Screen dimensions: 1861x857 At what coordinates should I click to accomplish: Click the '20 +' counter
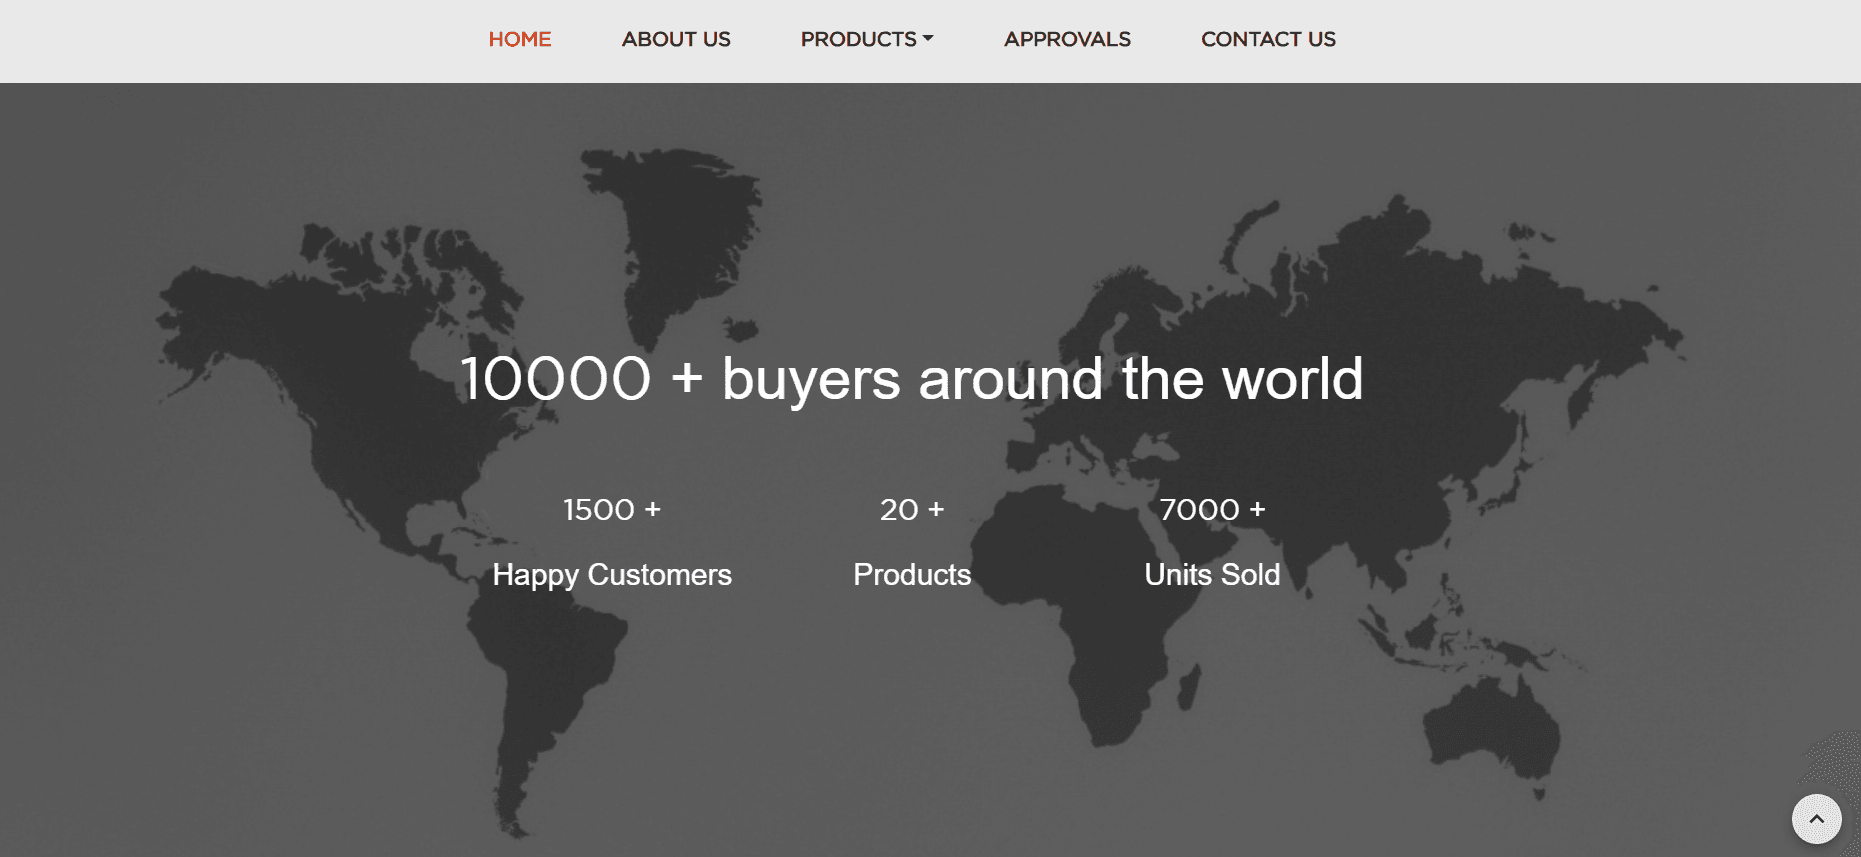pyautogui.click(x=911, y=510)
